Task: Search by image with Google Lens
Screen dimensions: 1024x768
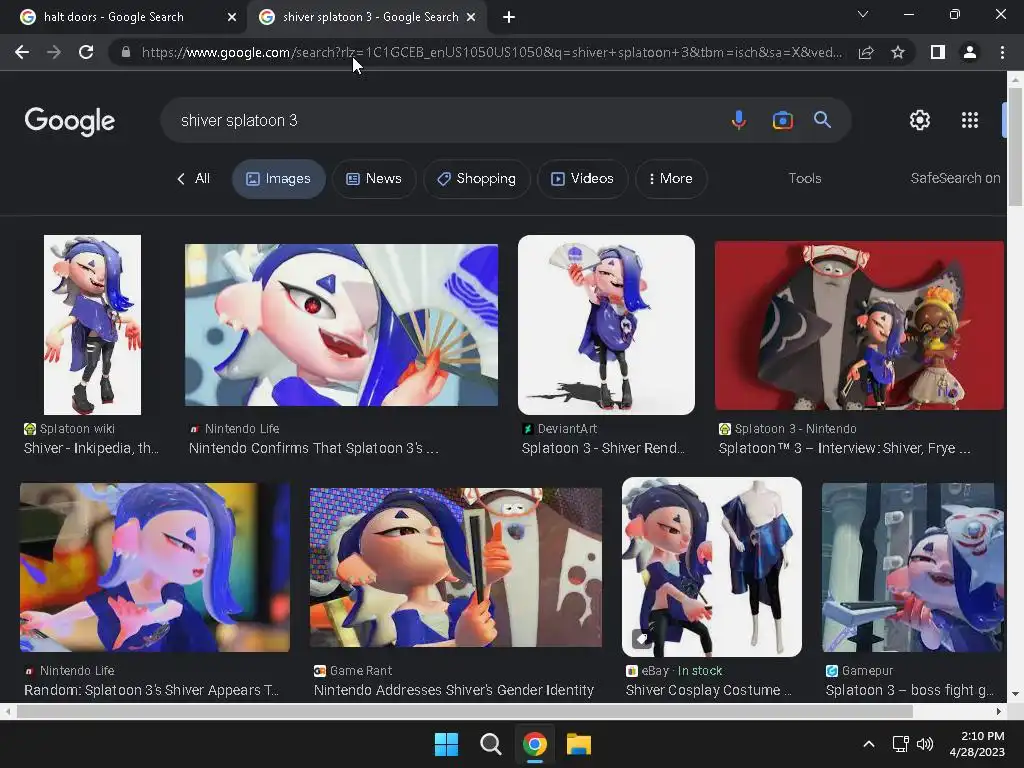Action: point(782,120)
